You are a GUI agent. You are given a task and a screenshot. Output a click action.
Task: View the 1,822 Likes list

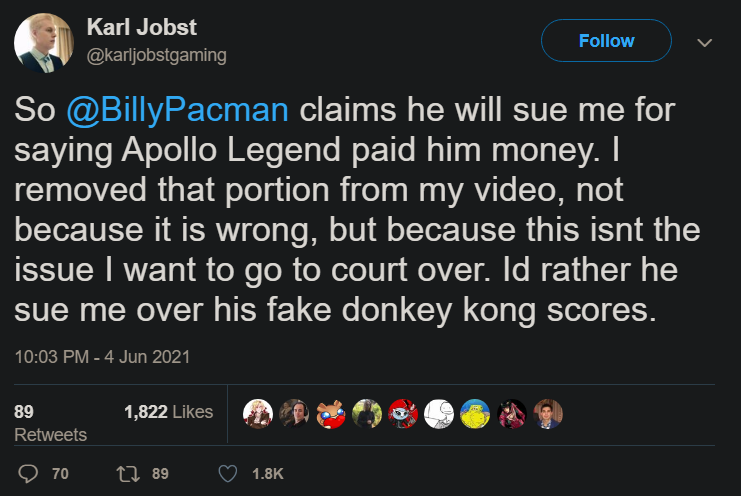coord(168,411)
